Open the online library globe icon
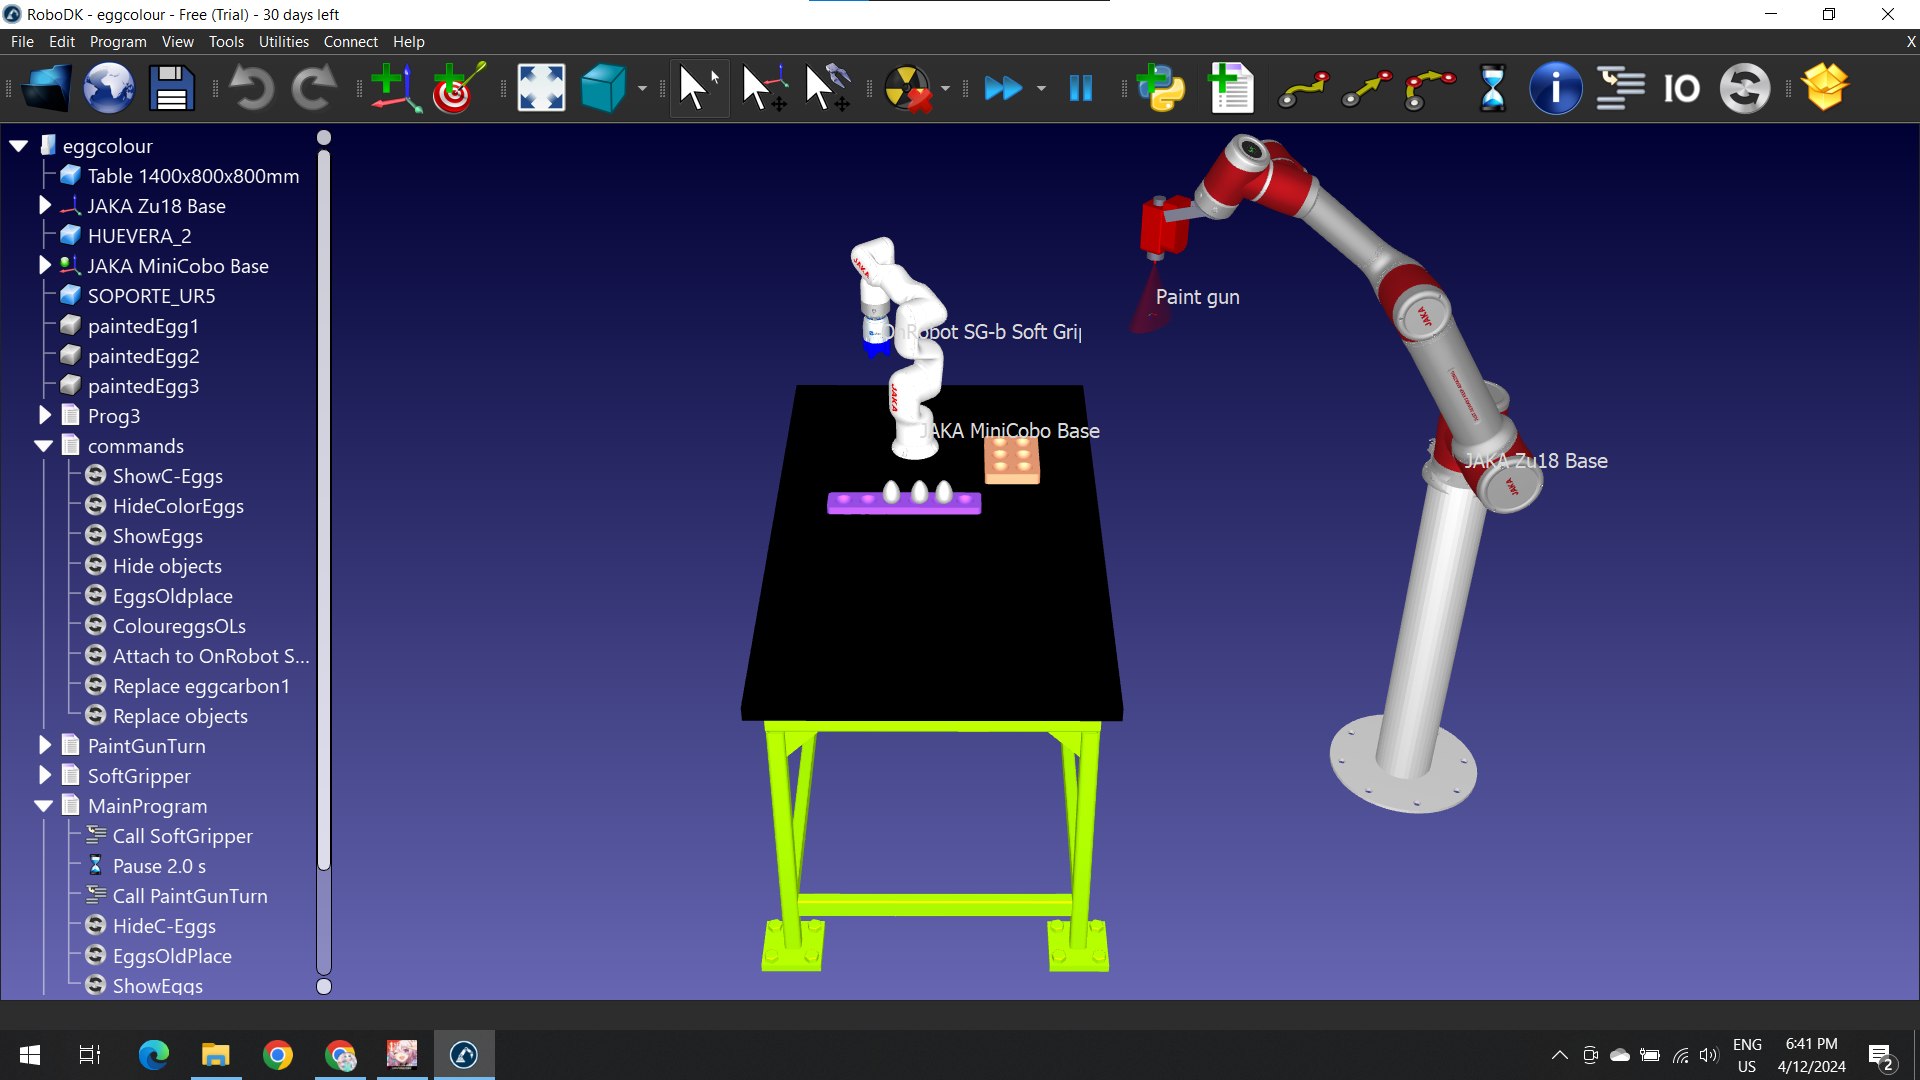This screenshot has width=1920, height=1080. point(109,88)
